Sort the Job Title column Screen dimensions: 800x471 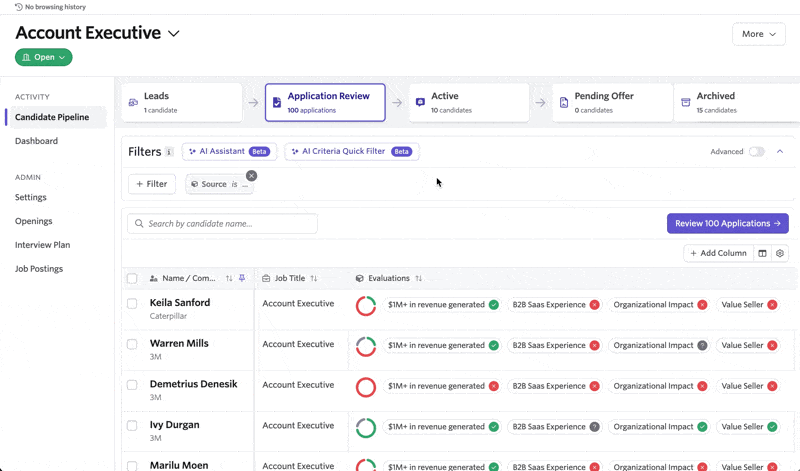tap(314, 279)
